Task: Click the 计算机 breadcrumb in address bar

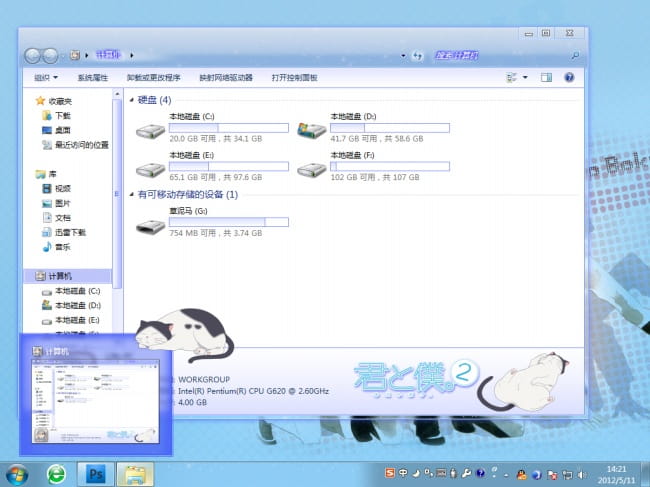Action: [108, 55]
